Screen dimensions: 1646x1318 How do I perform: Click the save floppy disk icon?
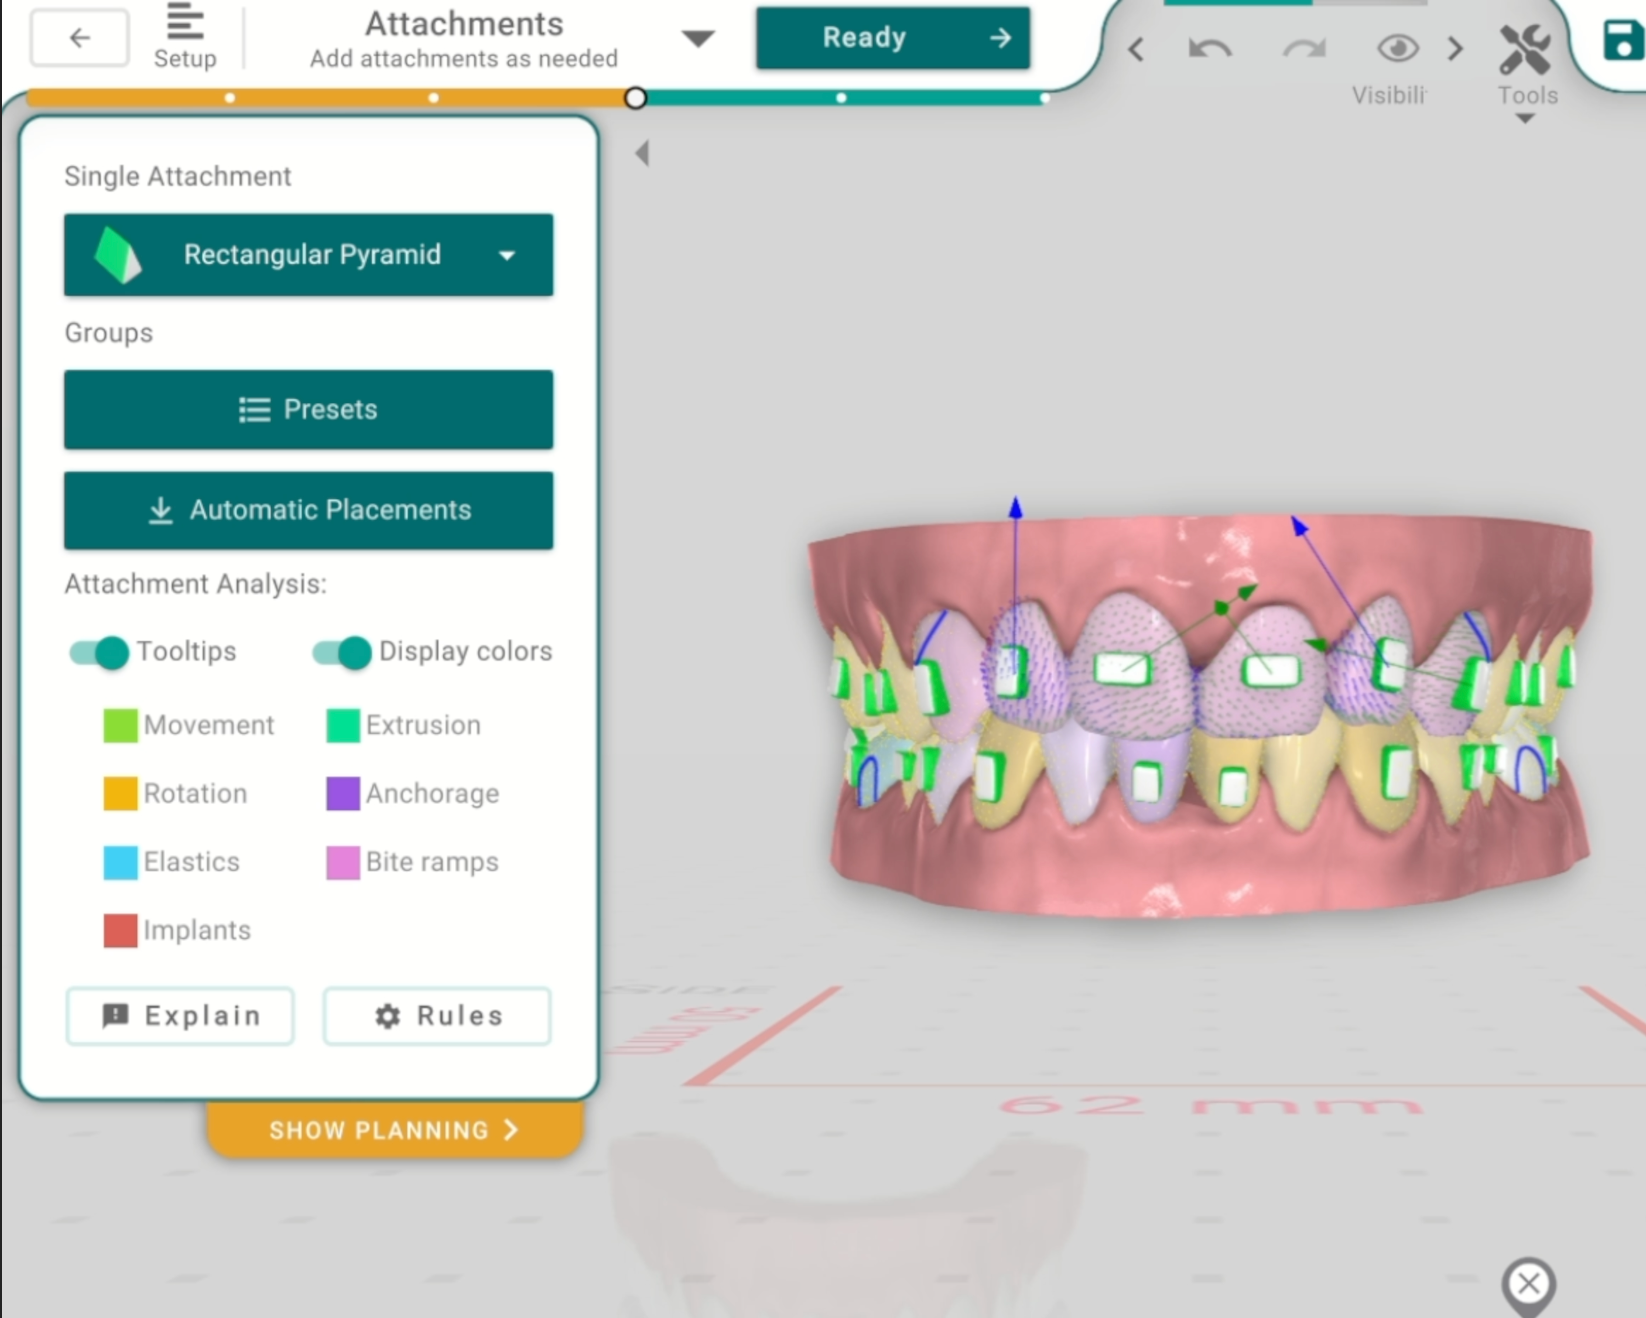[1622, 42]
